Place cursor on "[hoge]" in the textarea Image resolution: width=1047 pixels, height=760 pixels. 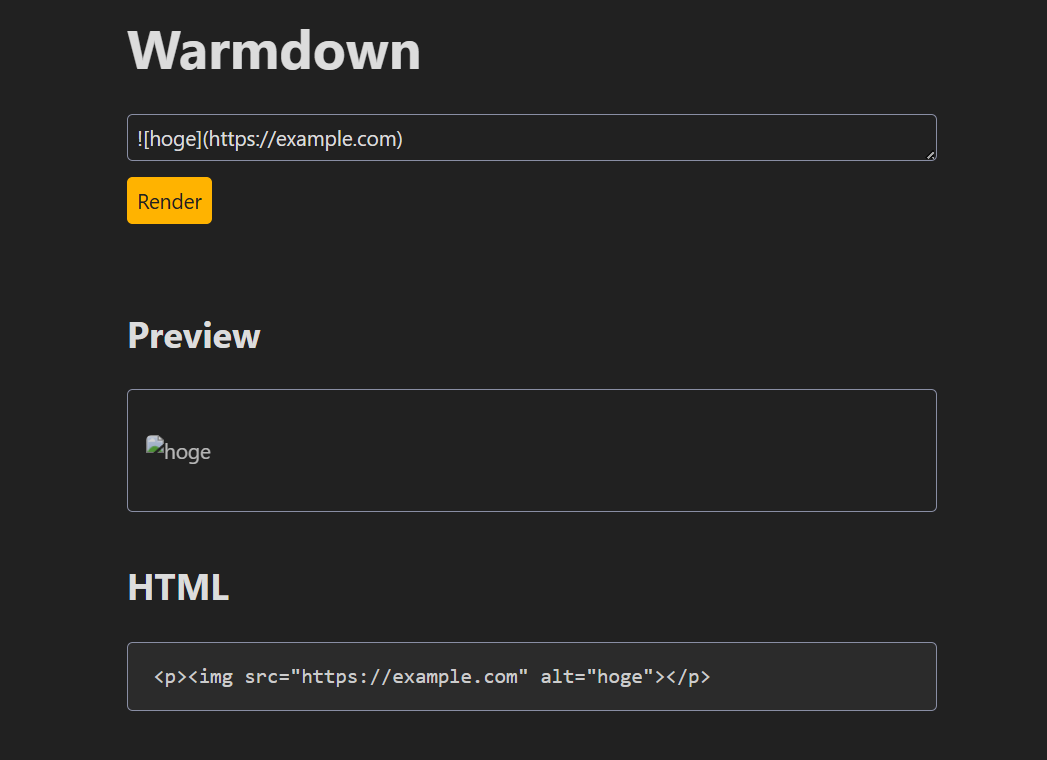(173, 139)
